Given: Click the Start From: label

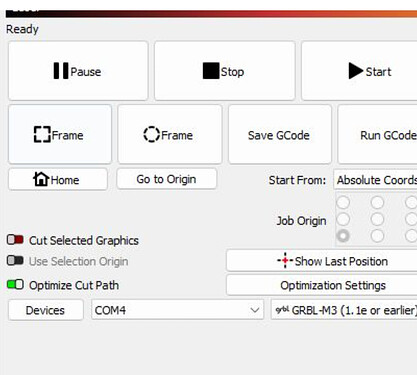Looking at the screenshot, I should [x=297, y=180].
